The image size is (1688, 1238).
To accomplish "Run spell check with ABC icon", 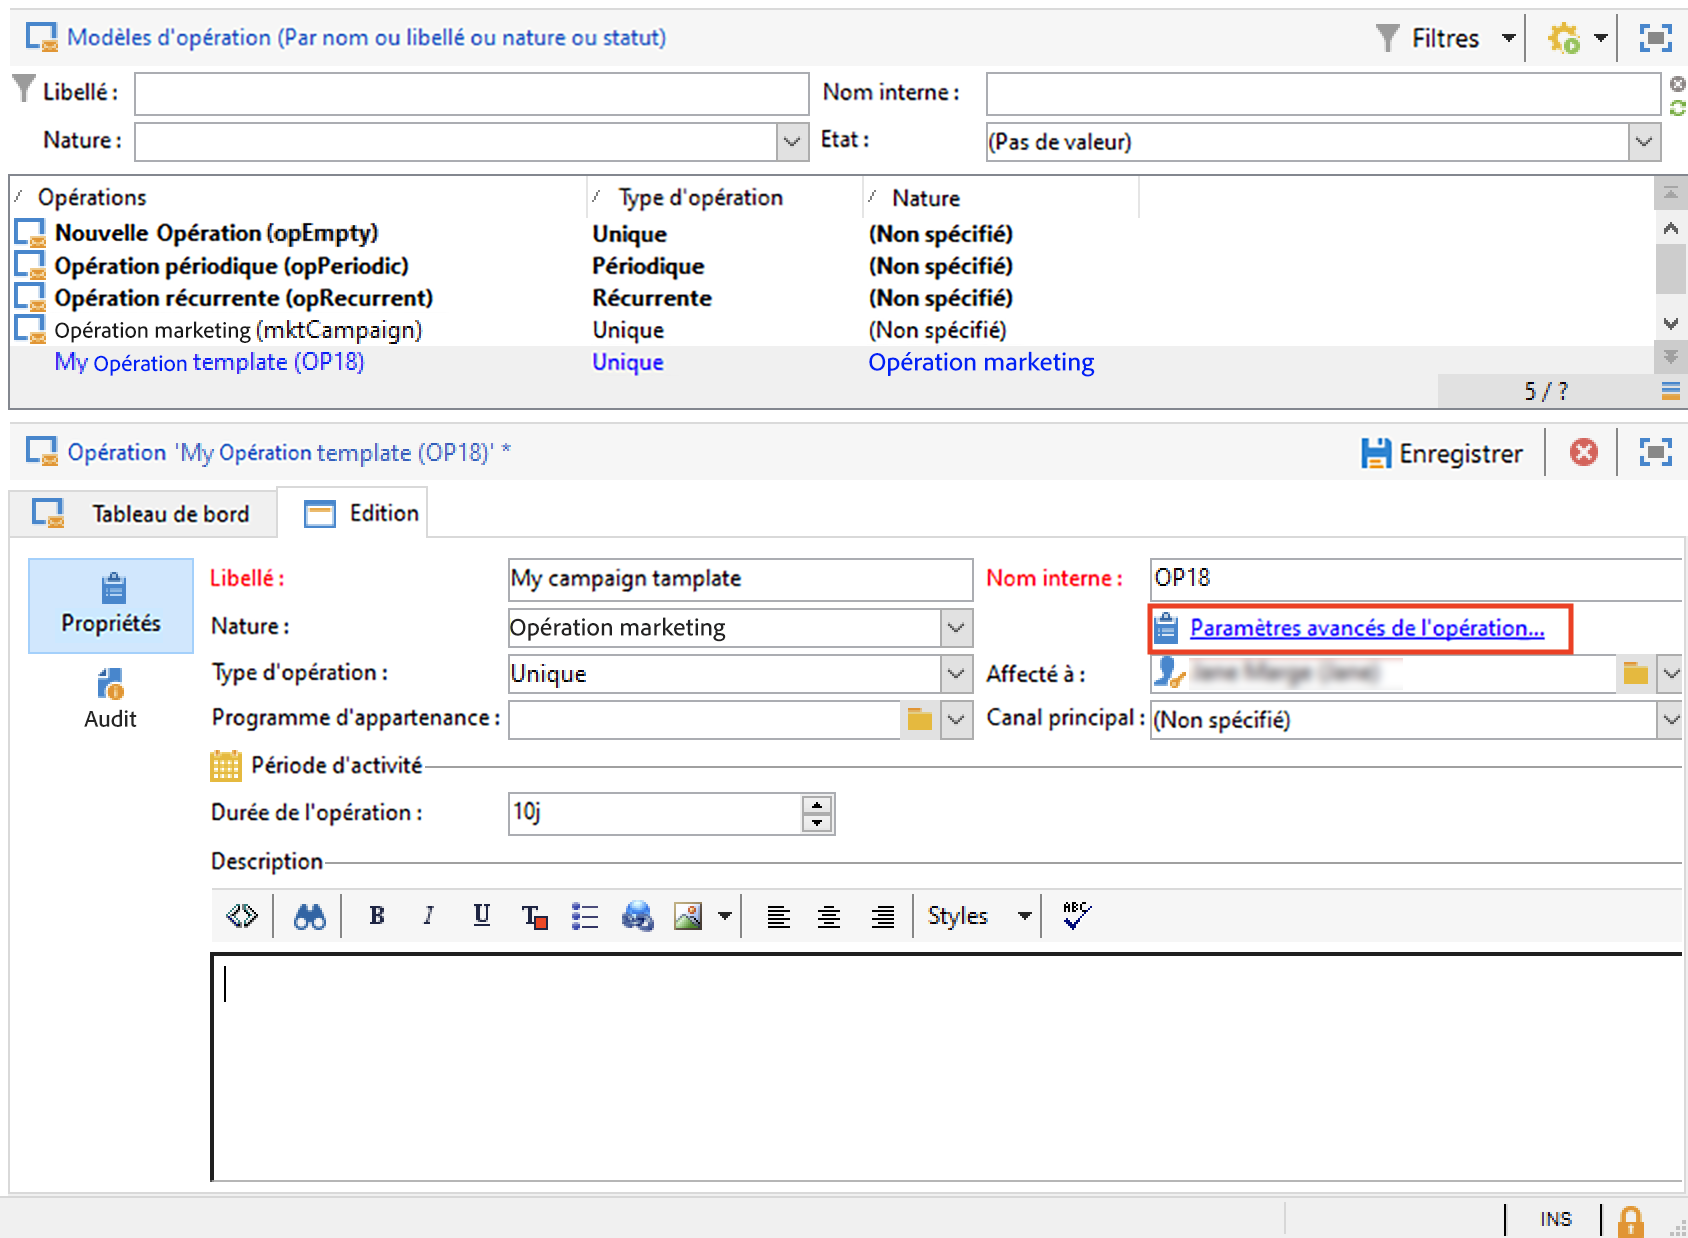I will coord(1076,915).
